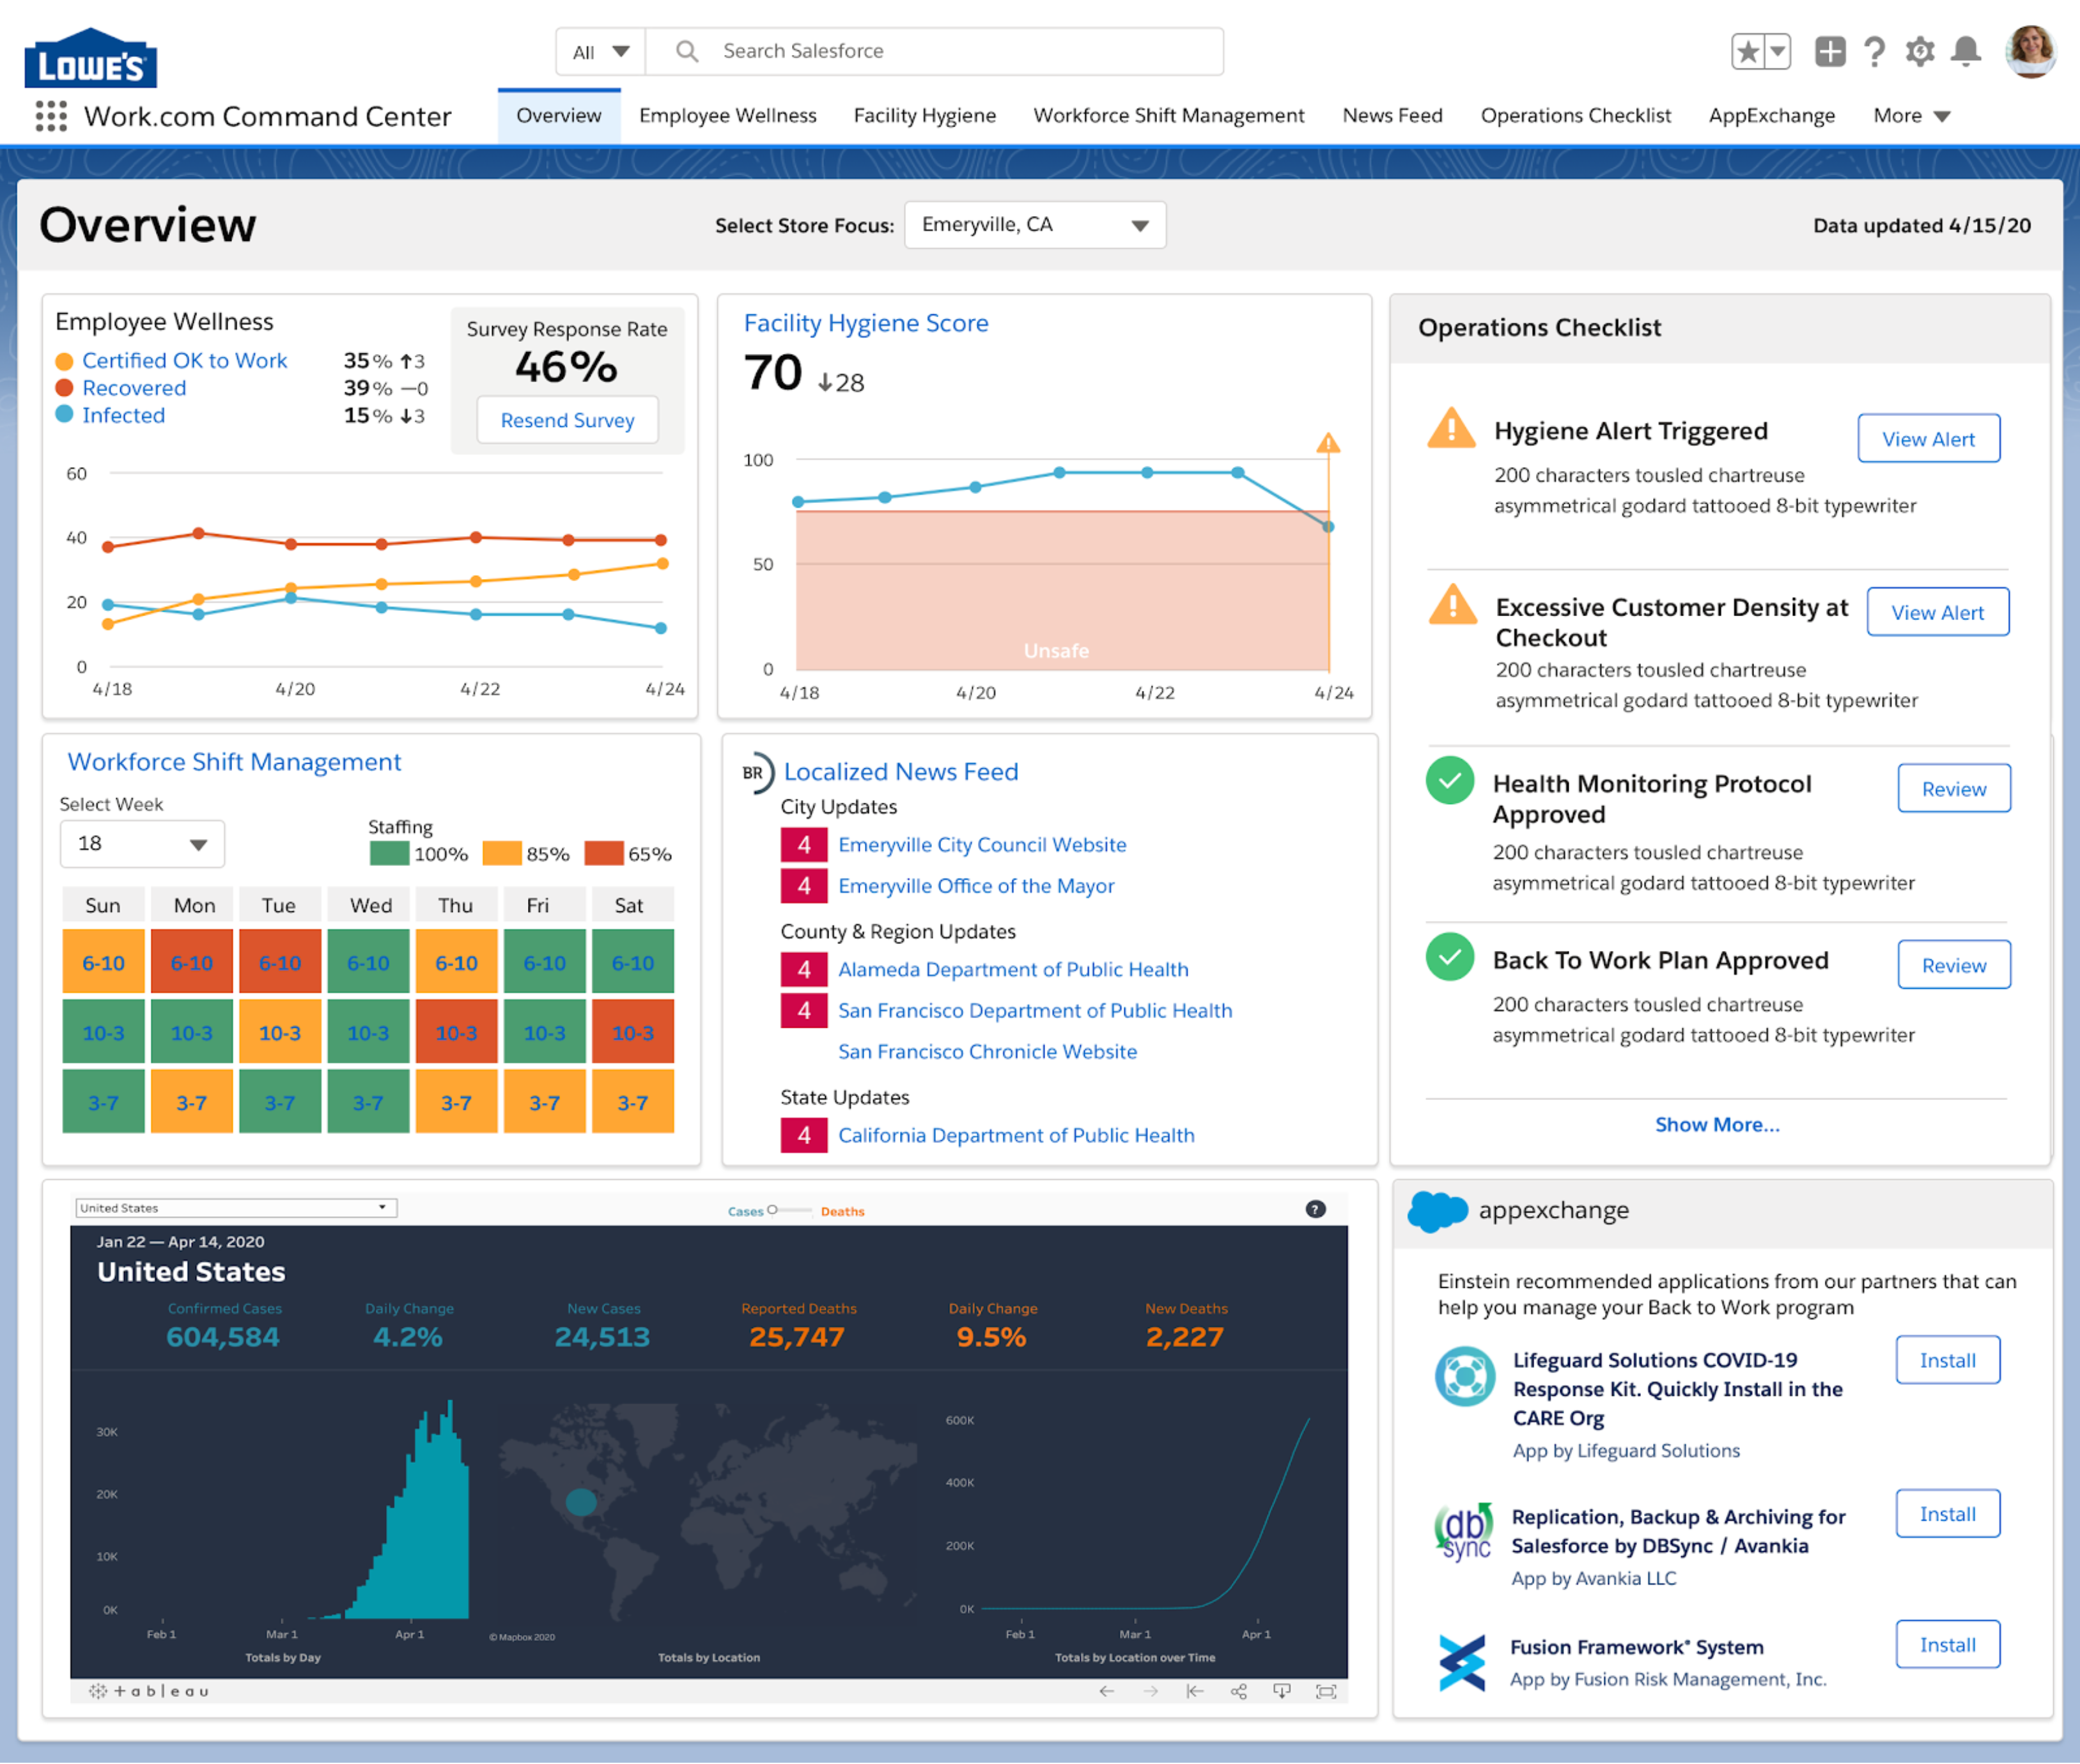Open the Employee Wellness tab
This screenshot has height=1764, width=2080.
(728, 115)
